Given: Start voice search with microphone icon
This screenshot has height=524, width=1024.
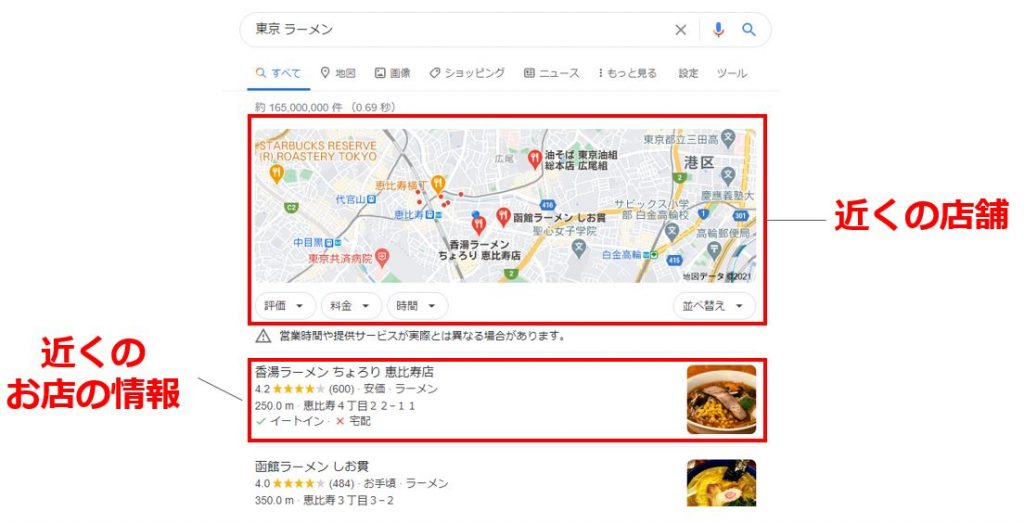Looking at the screenshot, I should click(718, 29).
